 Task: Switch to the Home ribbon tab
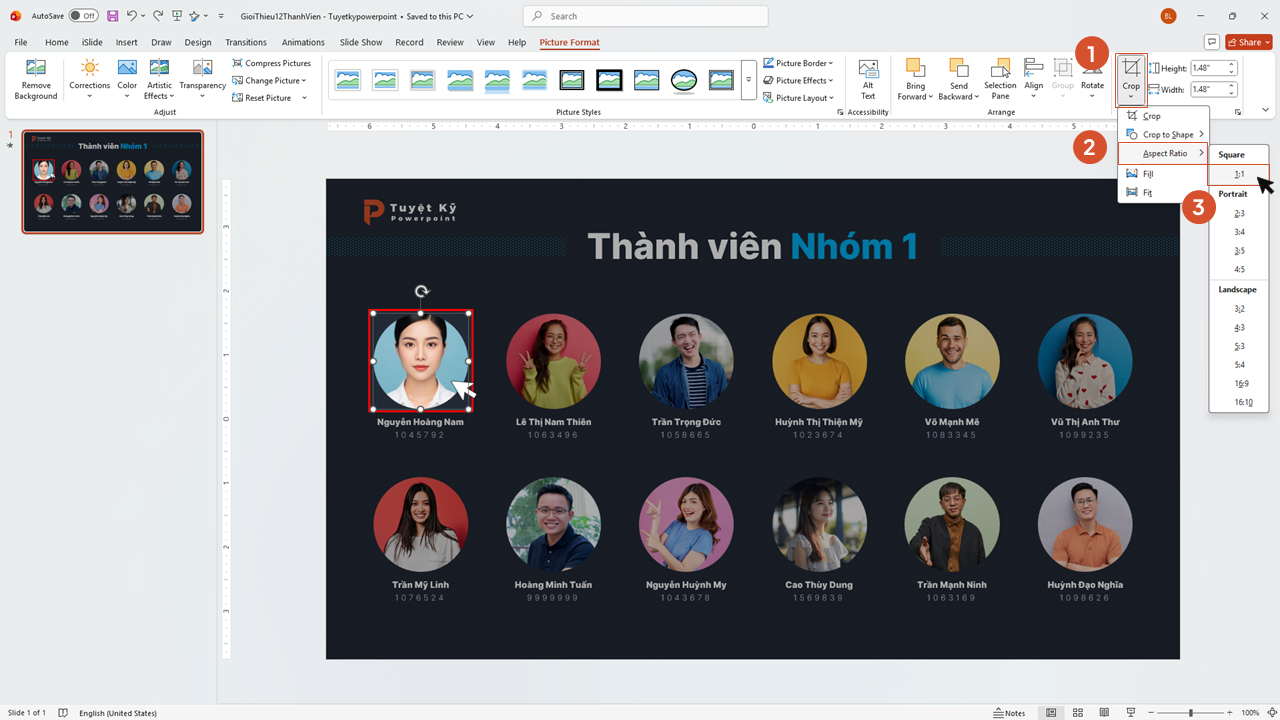(x=56, y=42)
